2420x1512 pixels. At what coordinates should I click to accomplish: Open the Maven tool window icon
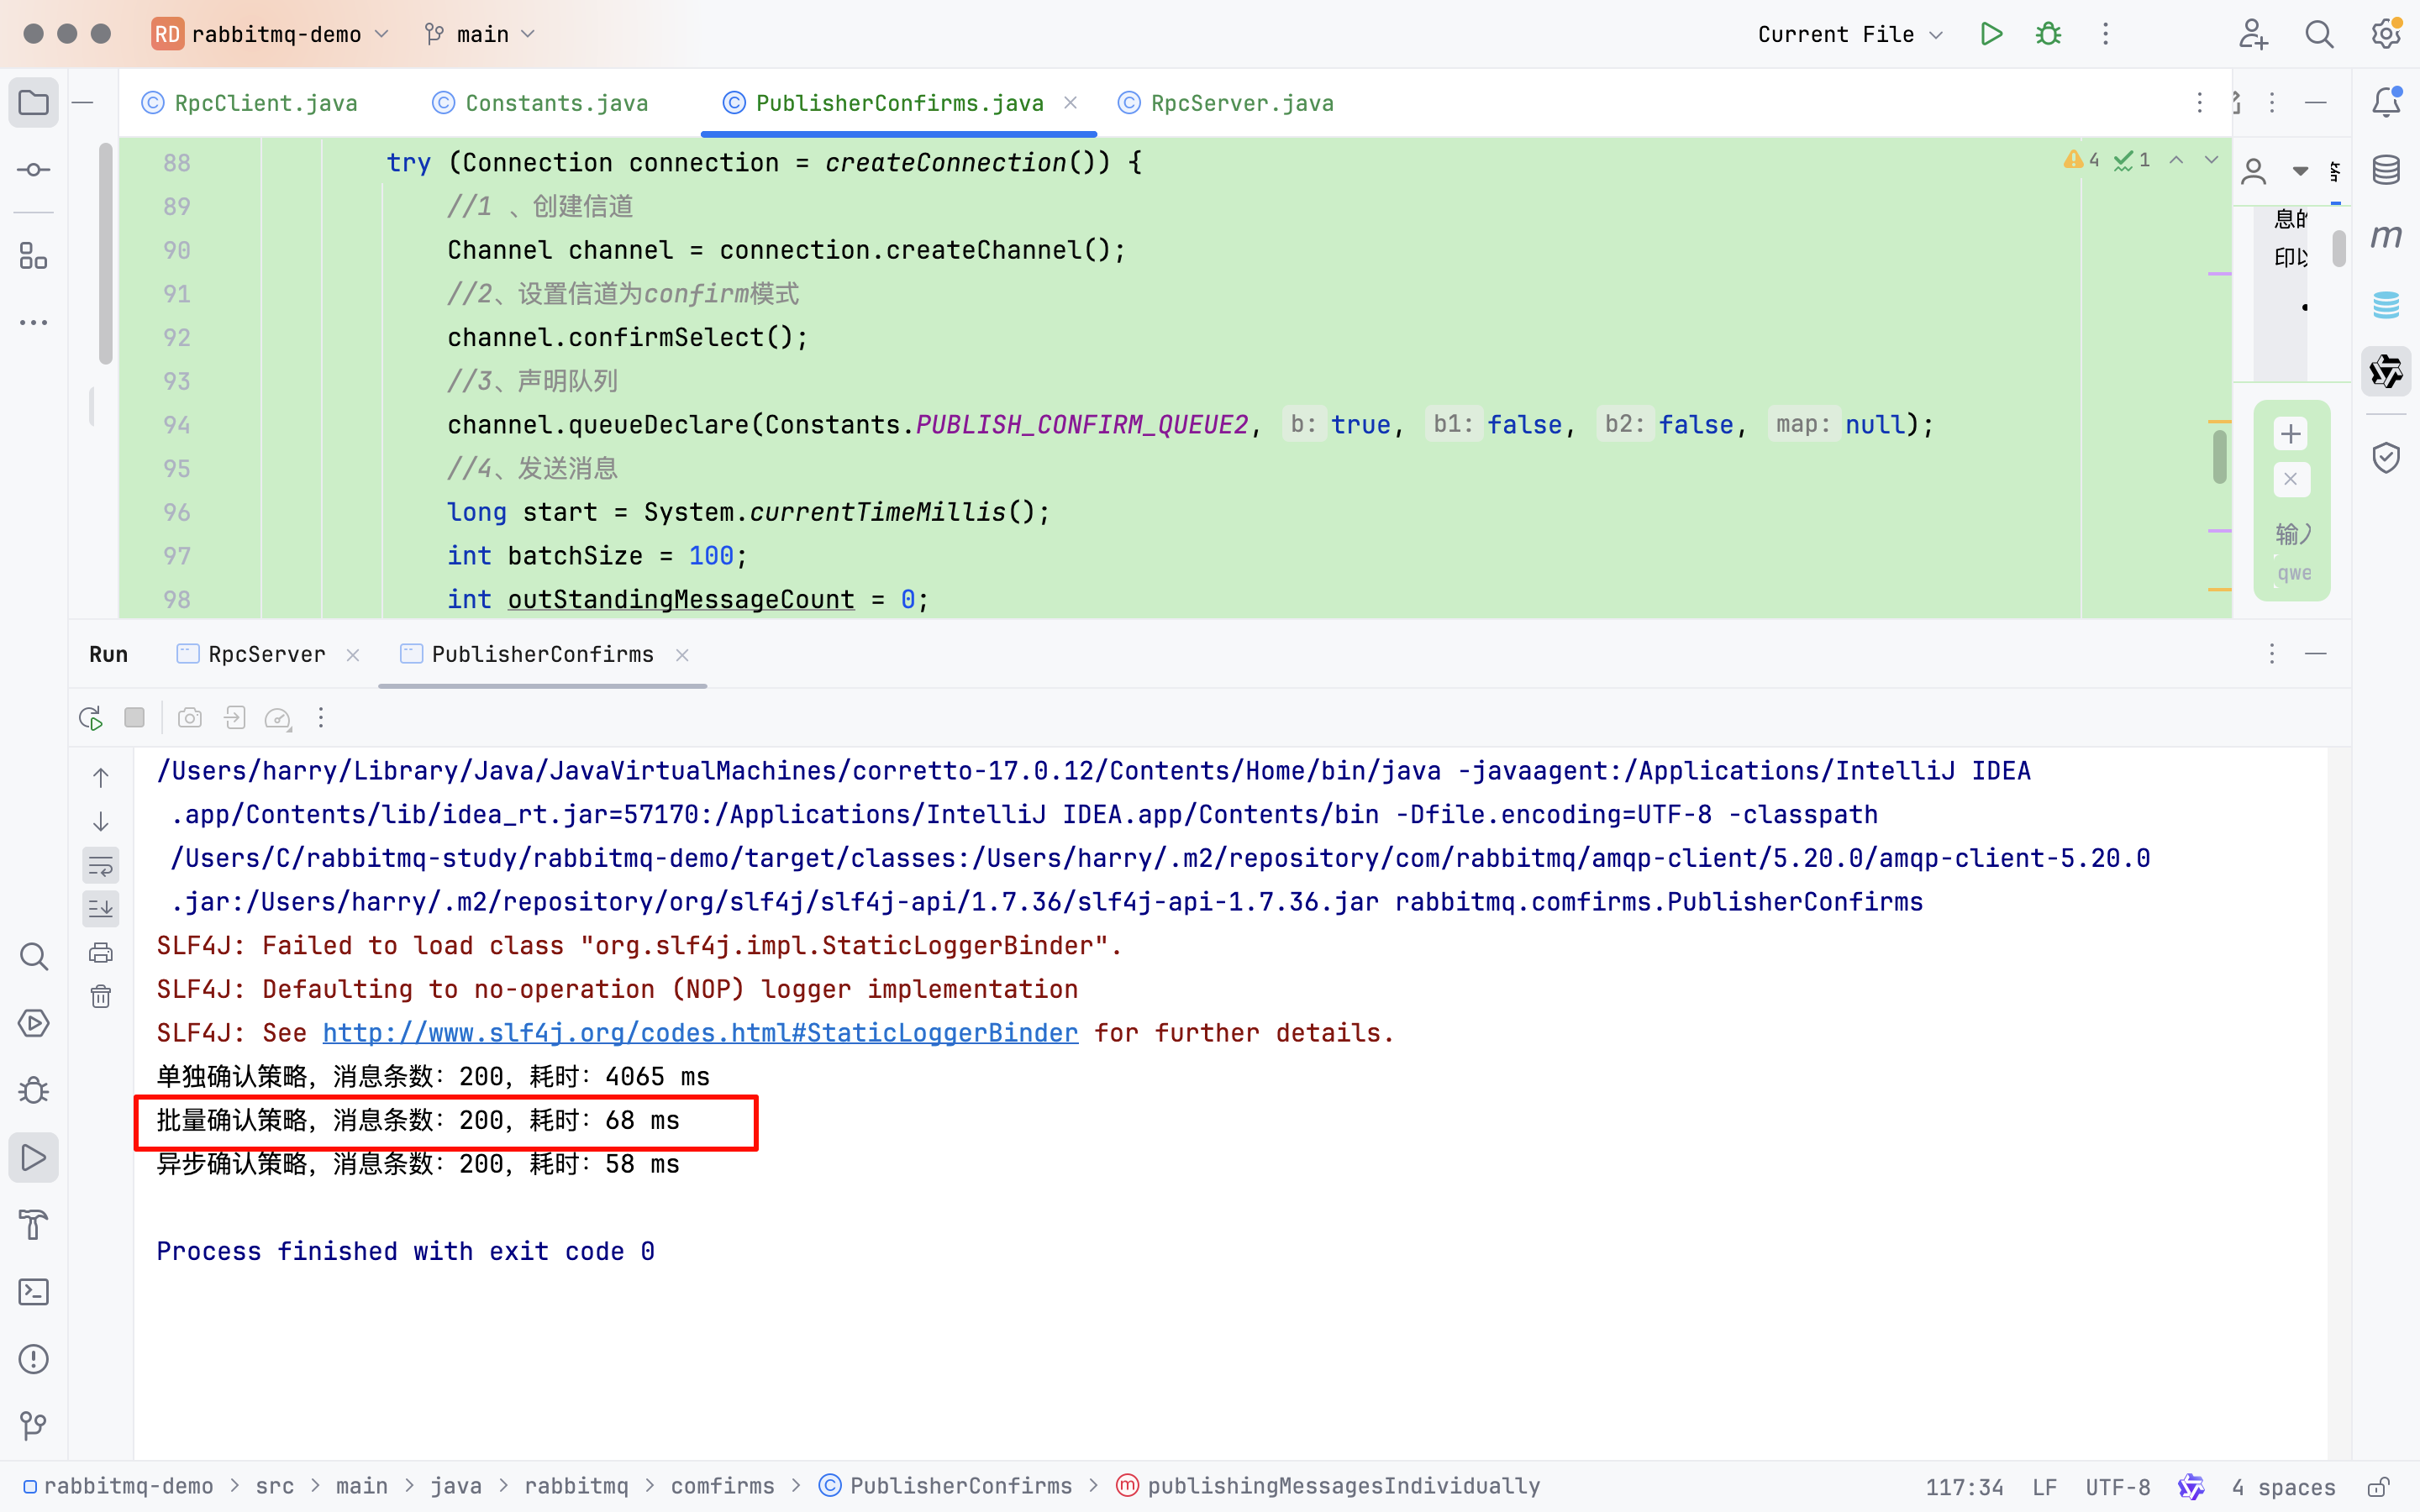pos(2386,236)
